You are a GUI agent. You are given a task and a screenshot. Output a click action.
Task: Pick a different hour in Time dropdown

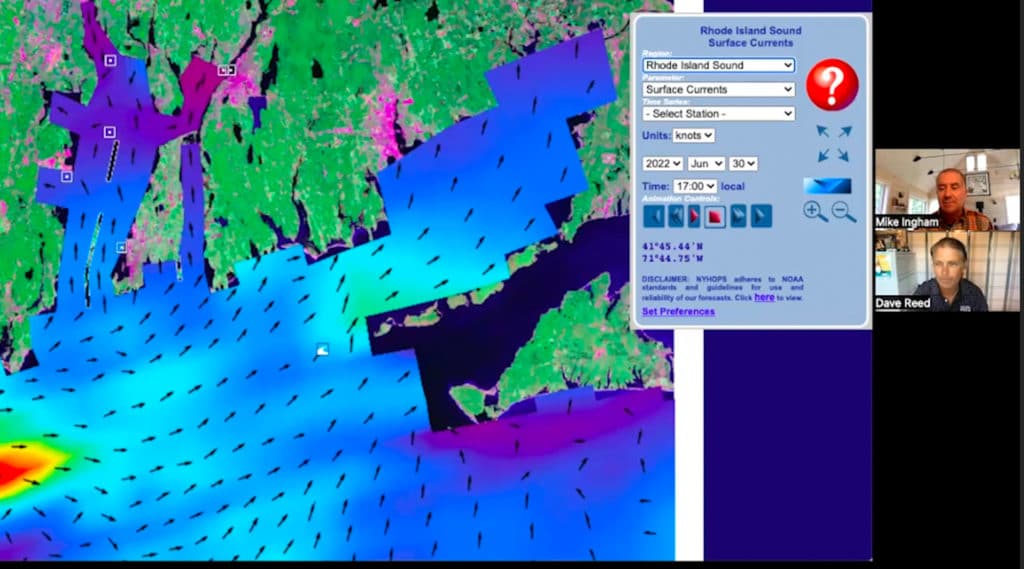pyautogui.click(x=696, y=186)
